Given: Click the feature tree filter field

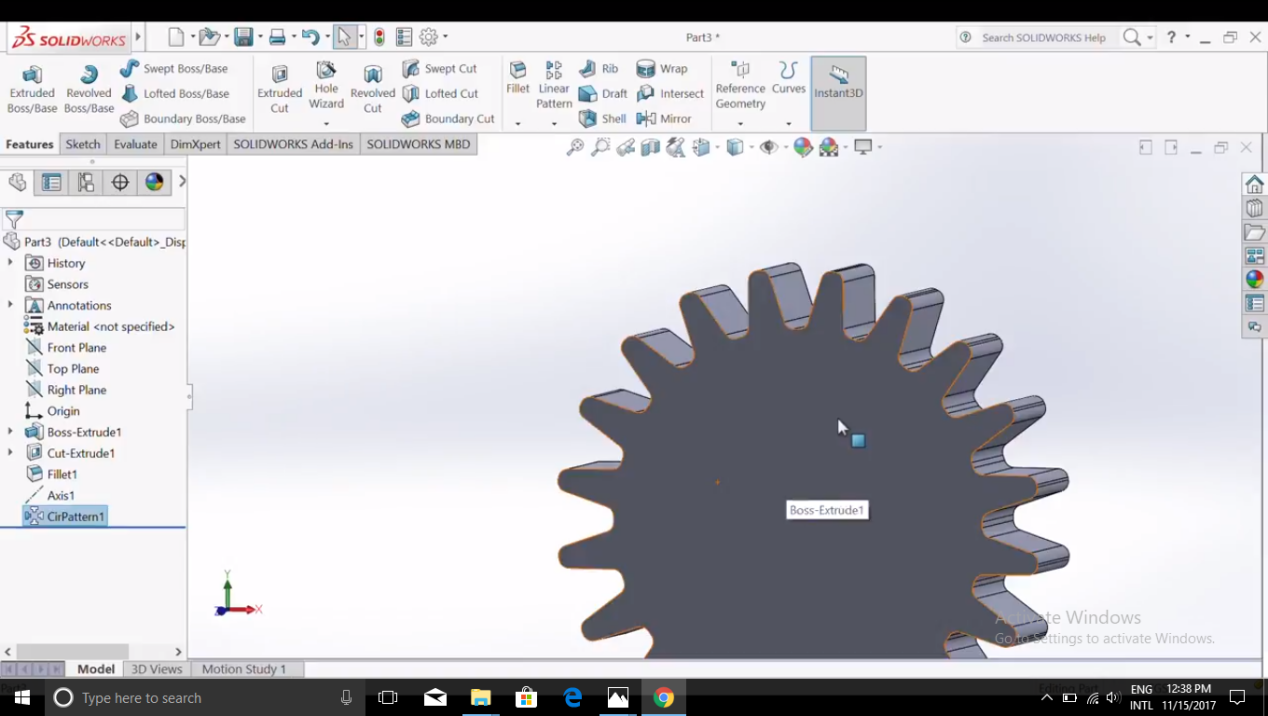Looking at the screenshot, I should click(94, 219).
